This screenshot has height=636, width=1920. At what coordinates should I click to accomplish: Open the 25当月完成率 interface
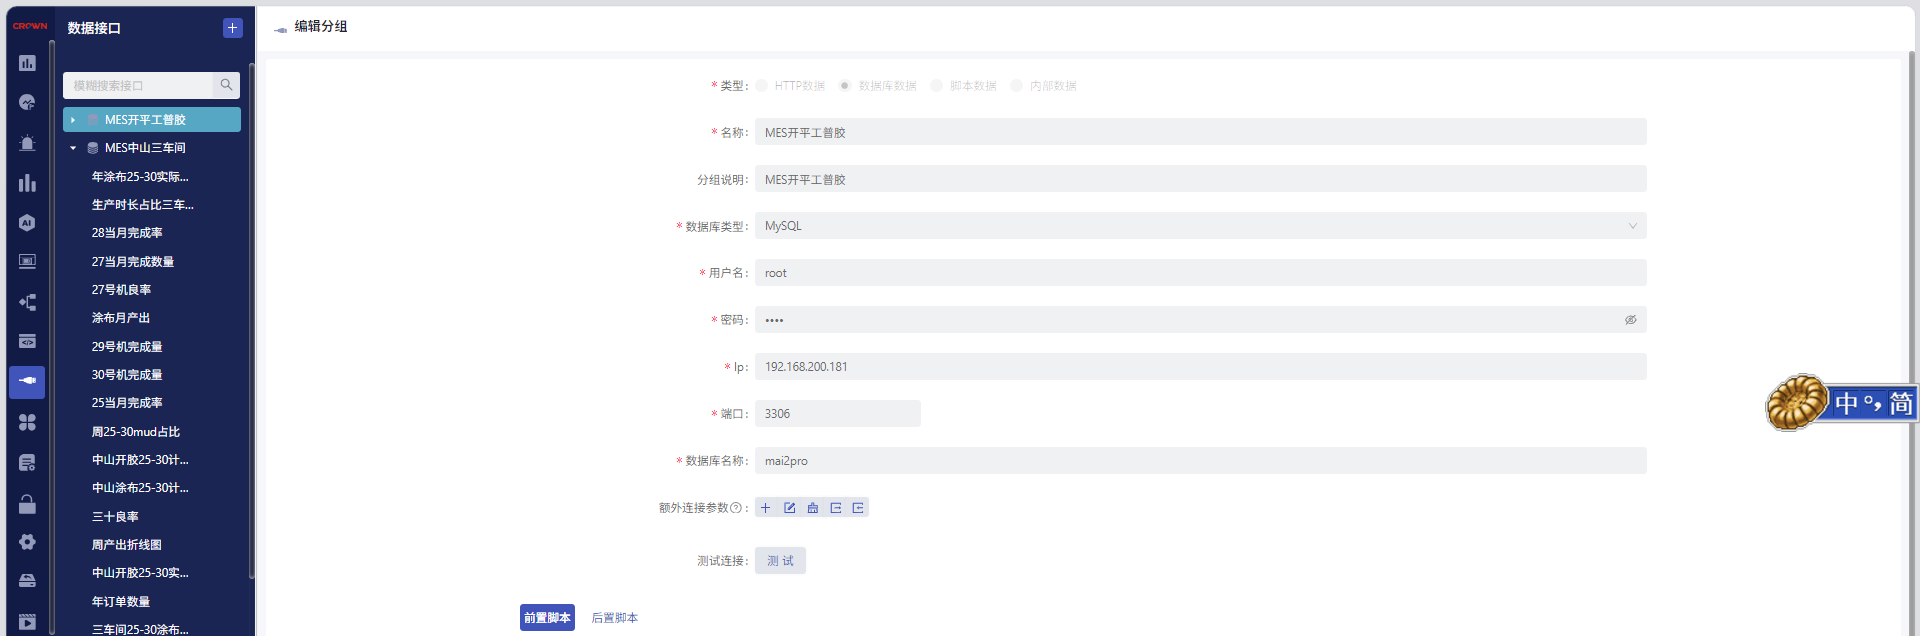tap(127, 403)
